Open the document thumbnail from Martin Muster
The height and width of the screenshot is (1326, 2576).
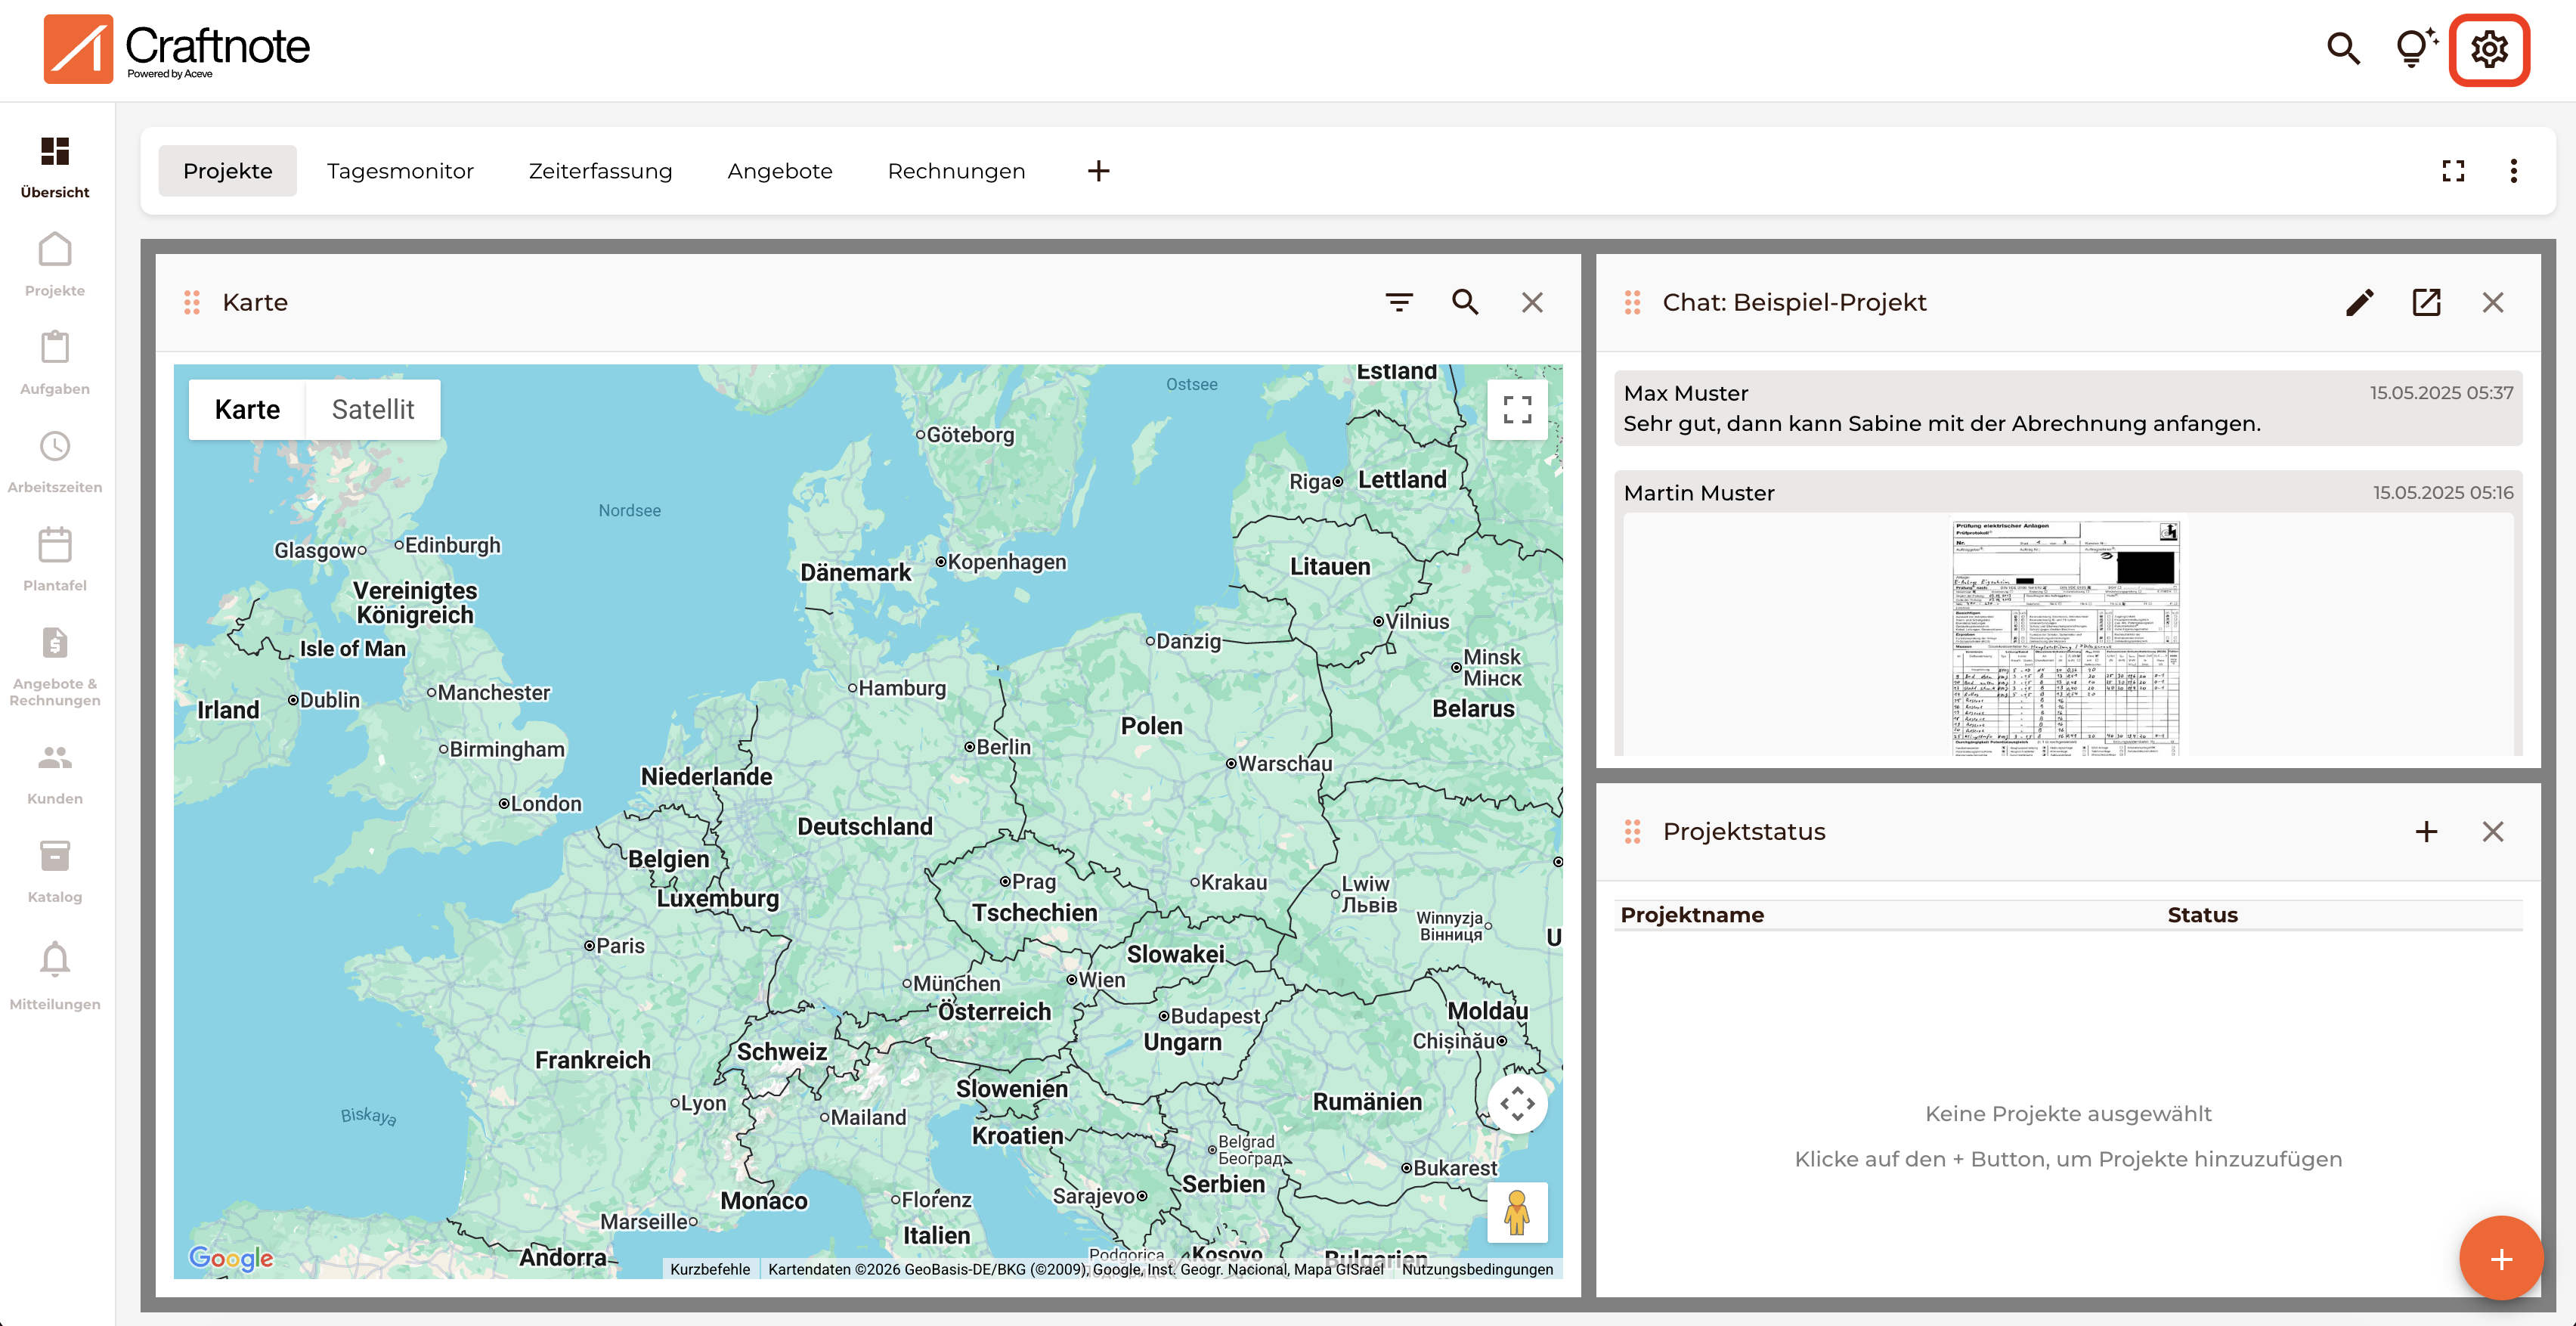coord(2066,636)
